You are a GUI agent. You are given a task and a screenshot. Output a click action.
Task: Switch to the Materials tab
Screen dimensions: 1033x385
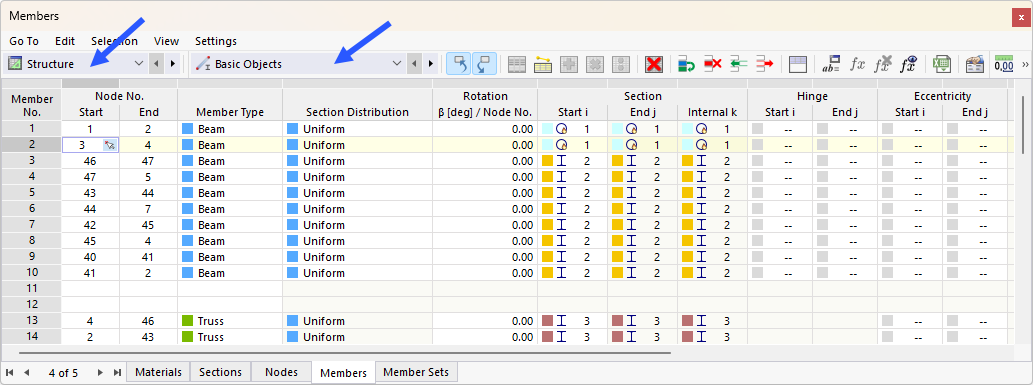(158, 372)
